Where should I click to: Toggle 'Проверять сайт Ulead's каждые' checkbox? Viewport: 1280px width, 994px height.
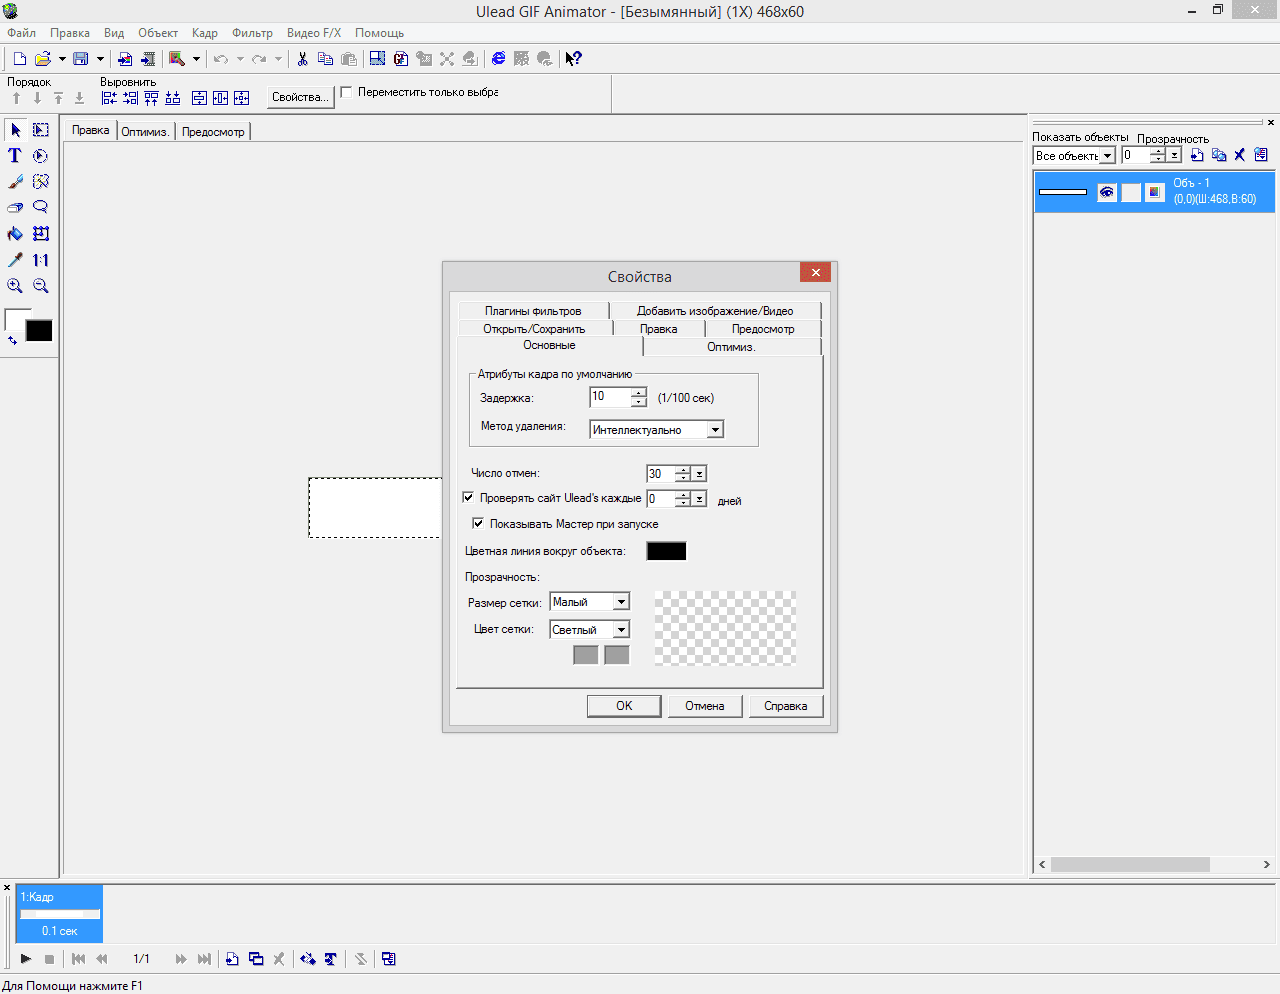tap(468, 497)
